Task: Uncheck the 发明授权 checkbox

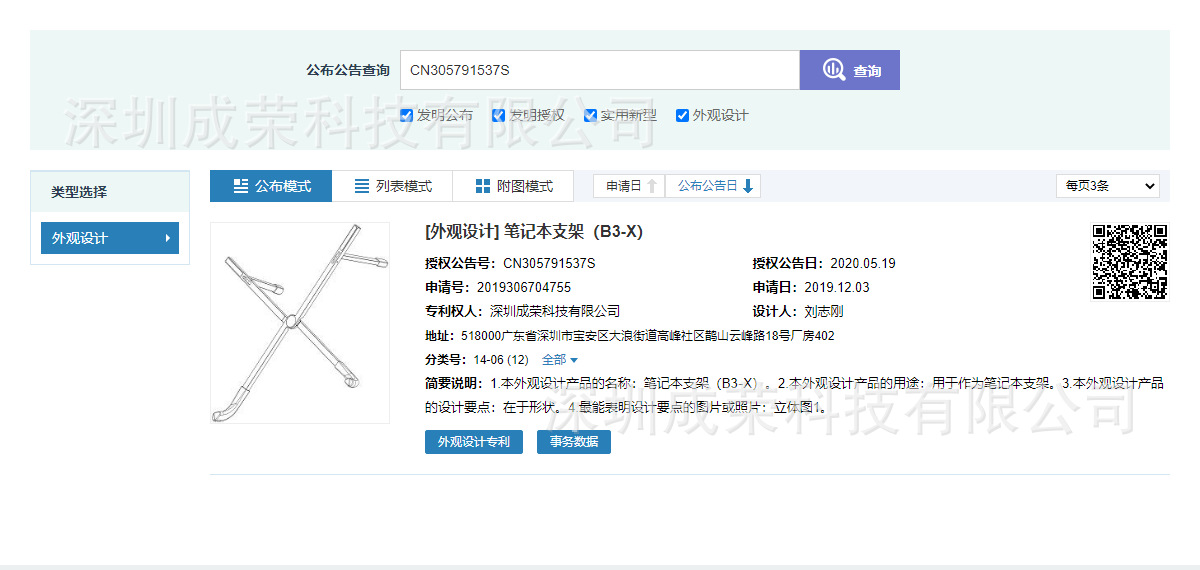Action: (x=498, y=115)
